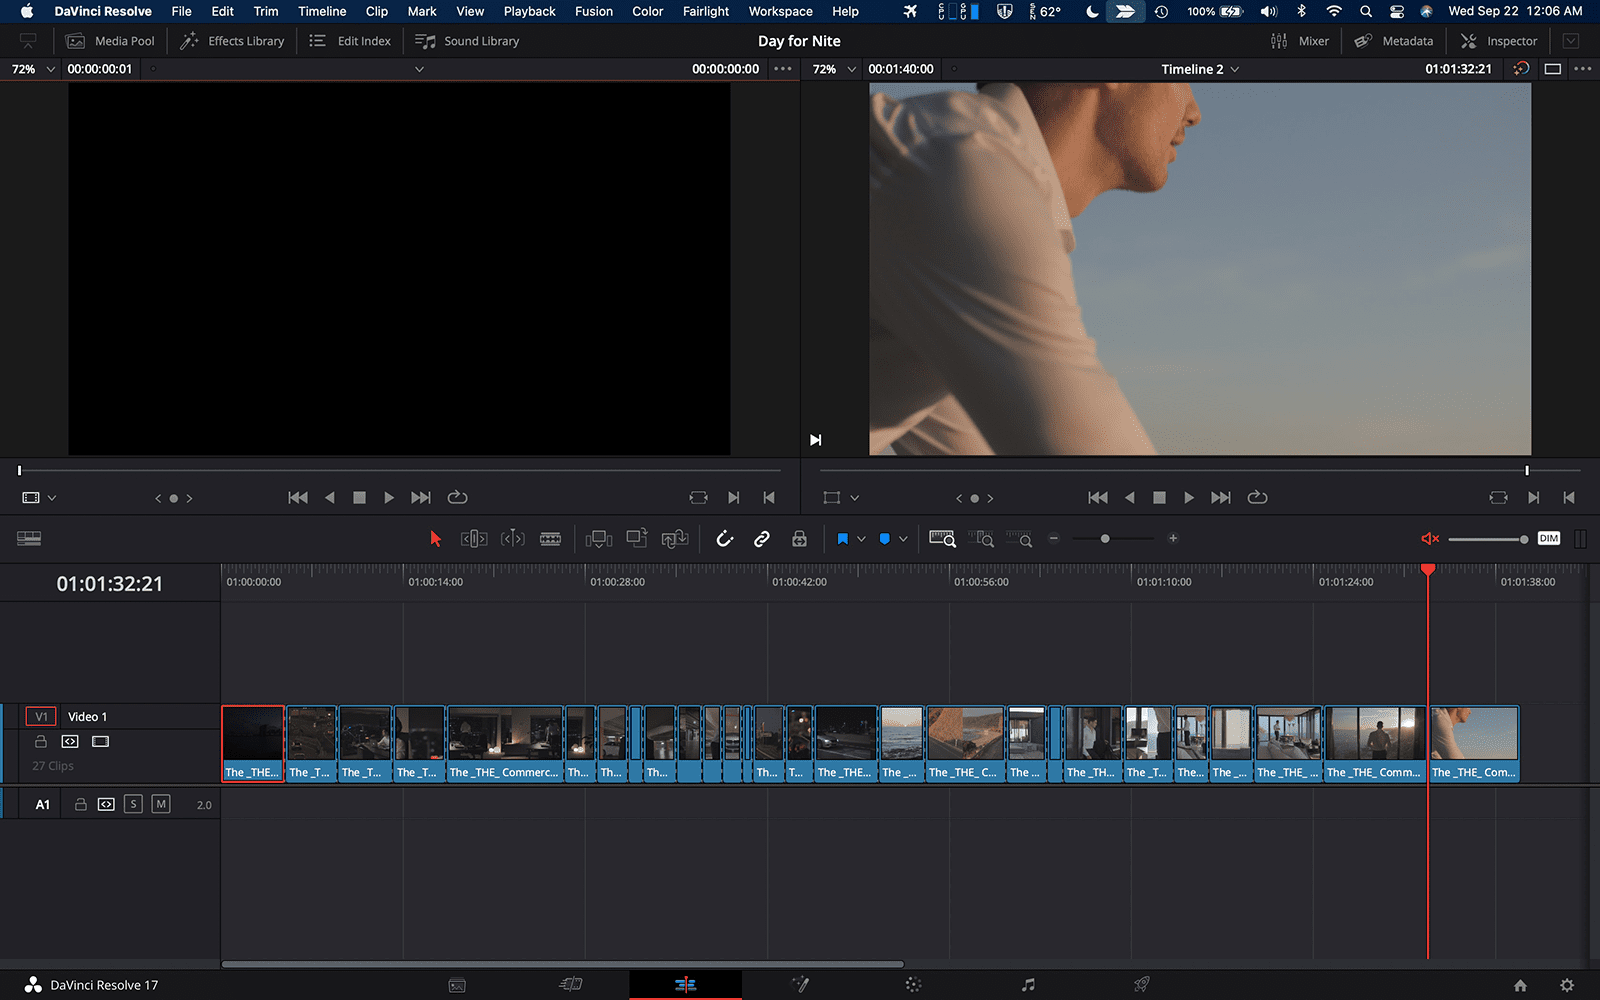
Task: Adjust the timeline zoom slider
Action: (1106, 538)
